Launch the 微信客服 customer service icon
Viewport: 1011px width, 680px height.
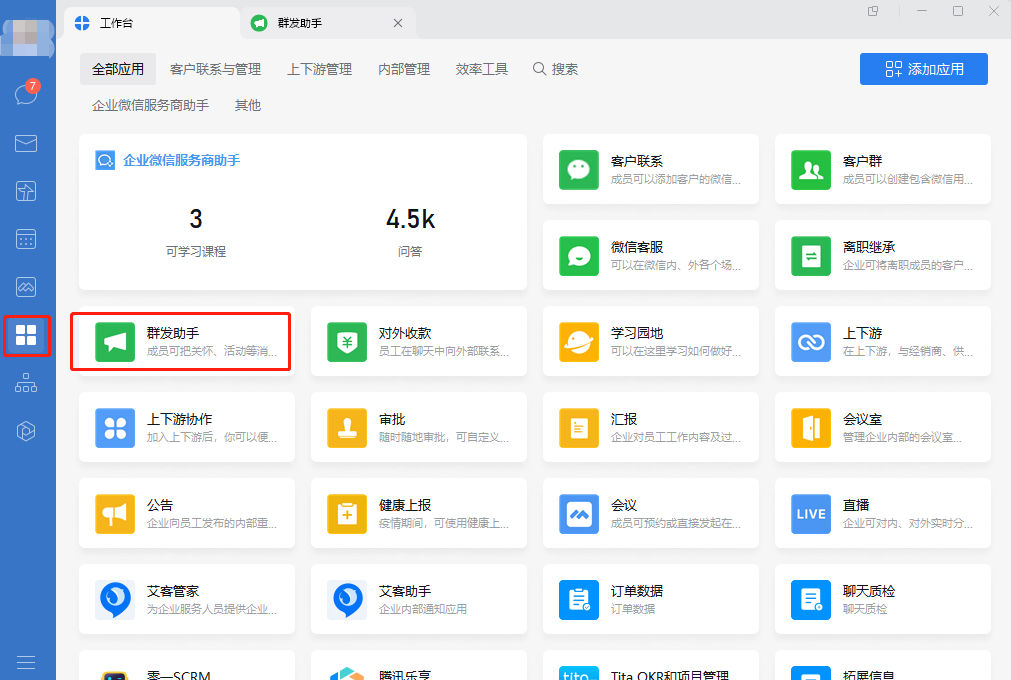578,254
